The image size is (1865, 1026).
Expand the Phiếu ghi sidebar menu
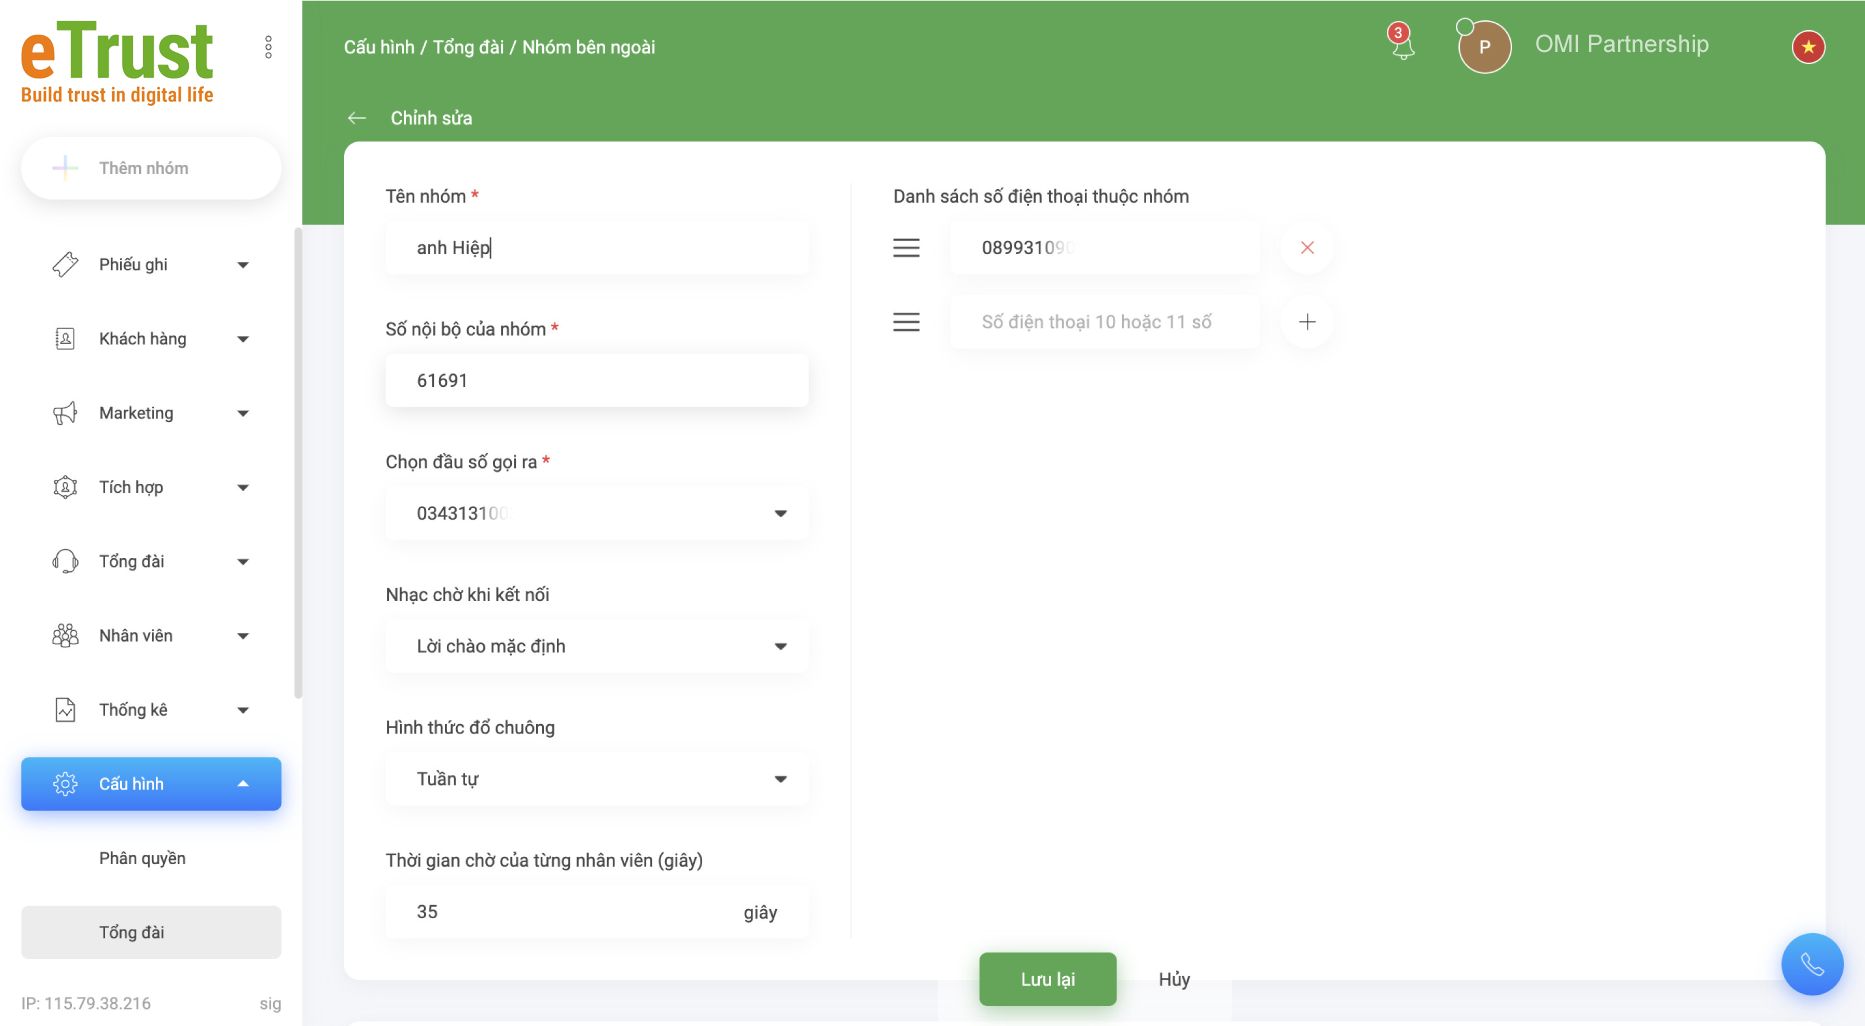click(x=151, y=265)
